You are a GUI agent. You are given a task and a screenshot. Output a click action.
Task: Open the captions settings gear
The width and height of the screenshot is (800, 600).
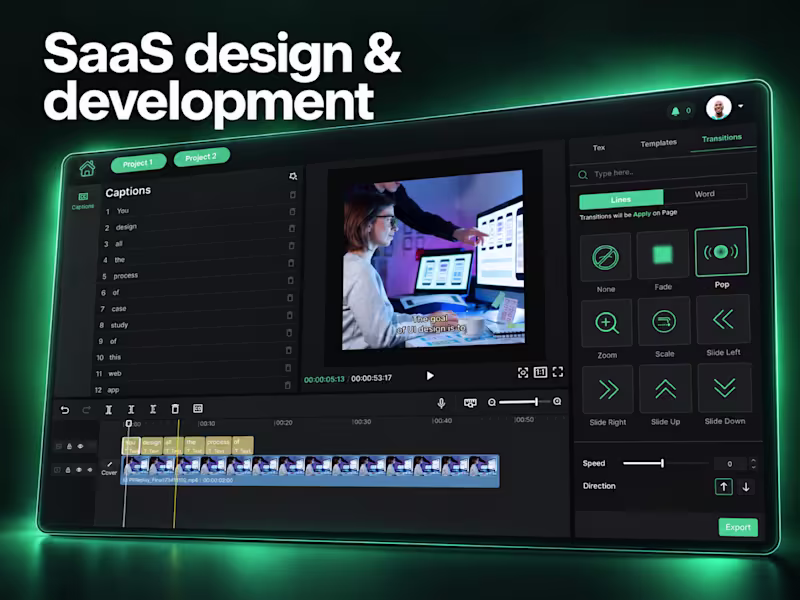pyautogui.click(x=293, y=176)
